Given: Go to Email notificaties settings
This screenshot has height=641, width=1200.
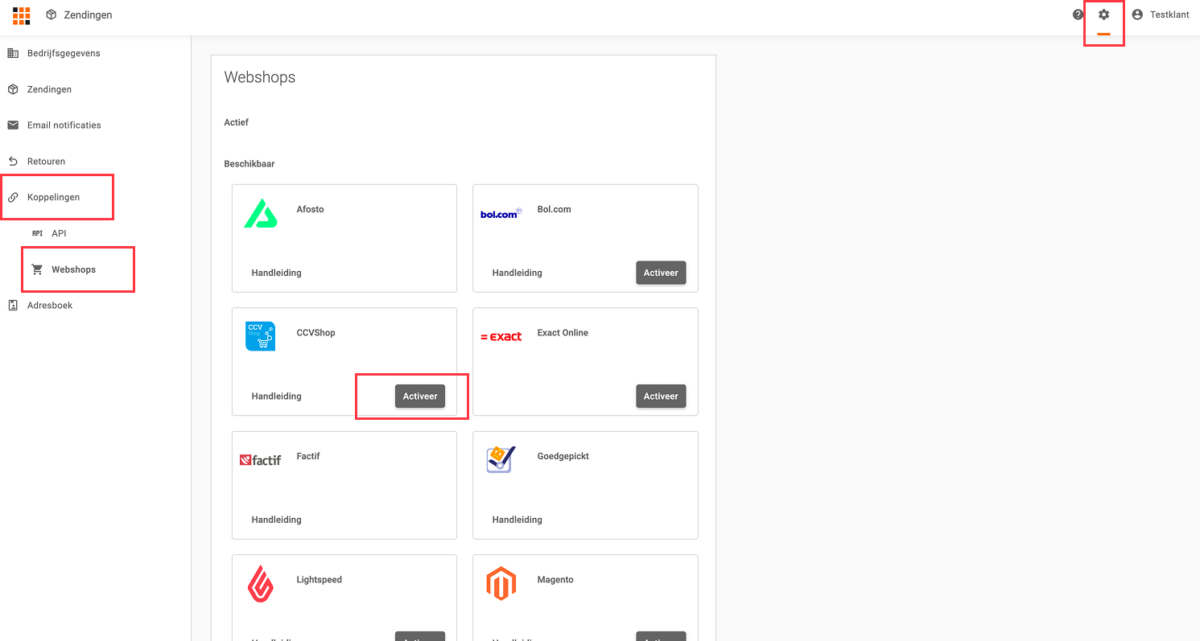Looking at the screenshot, I should click(63, 125).
